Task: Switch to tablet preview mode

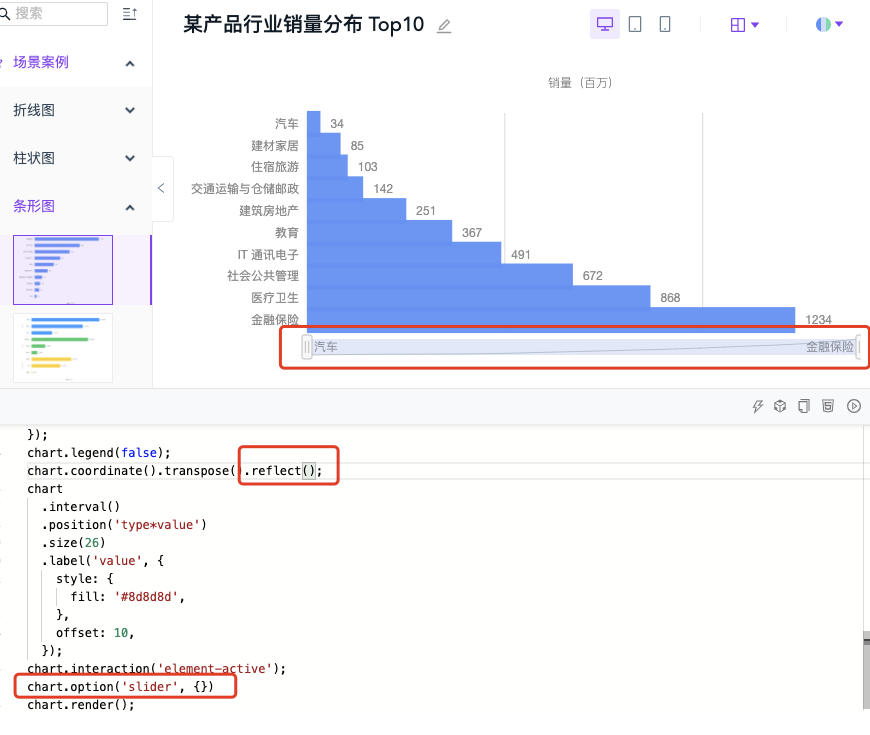Action: pos(634,23)
